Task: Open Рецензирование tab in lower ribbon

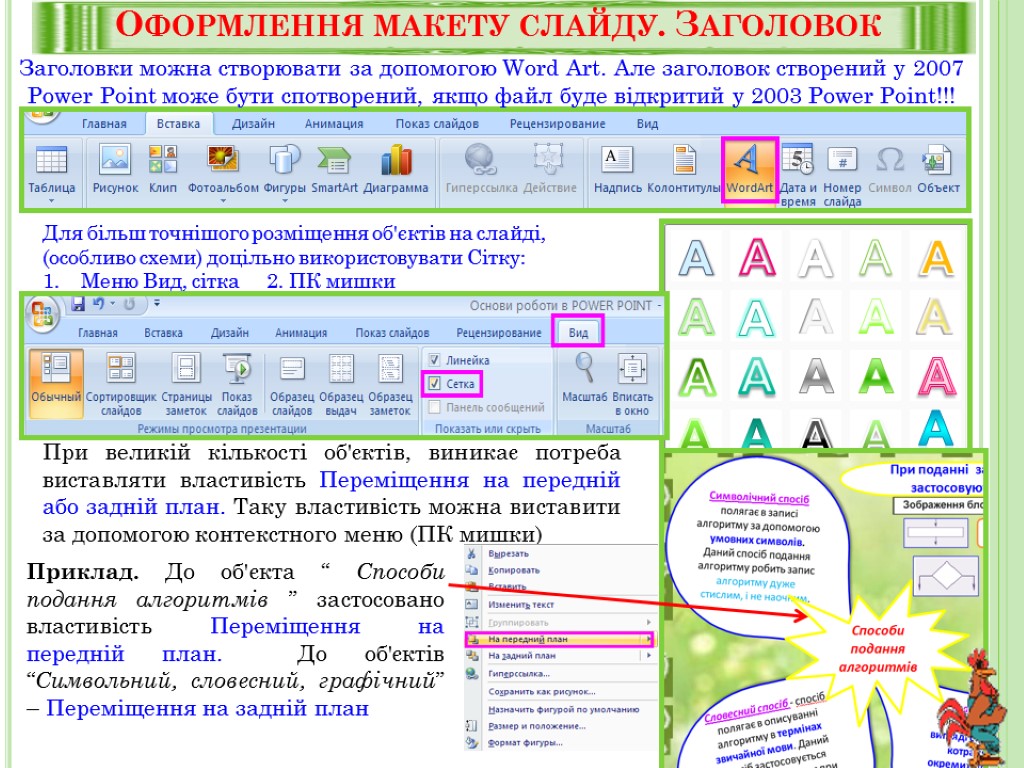Action: pyautogui.click(x=498, y=333)
